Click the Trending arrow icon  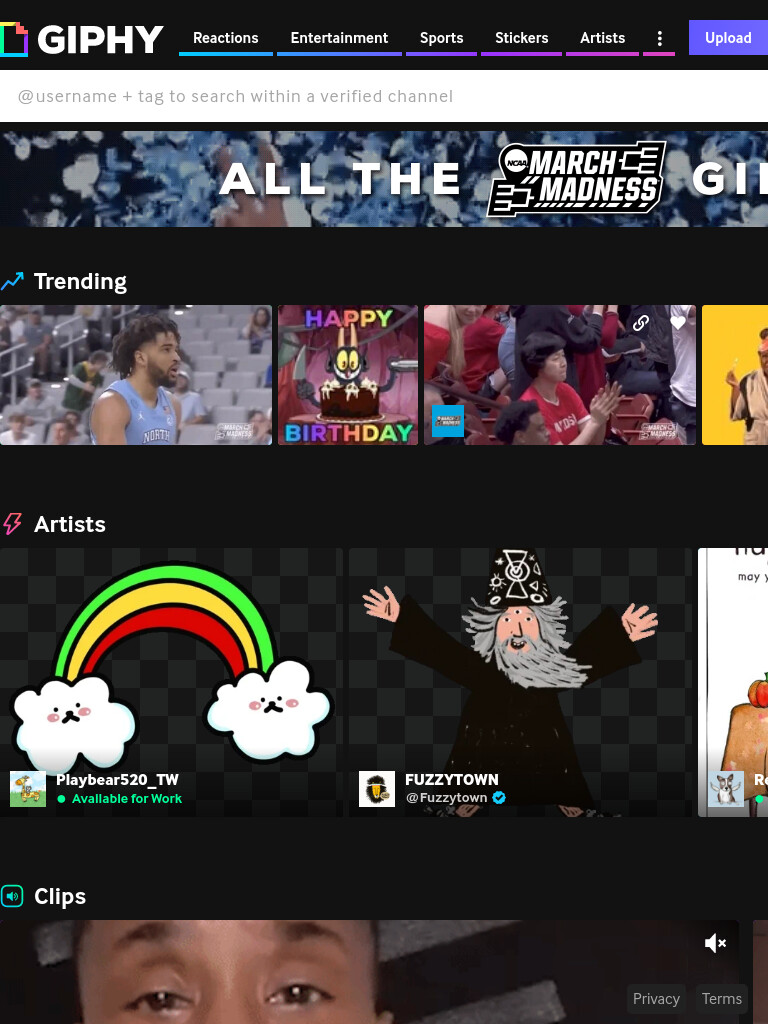pyautogui.click(x=12, y=281)
